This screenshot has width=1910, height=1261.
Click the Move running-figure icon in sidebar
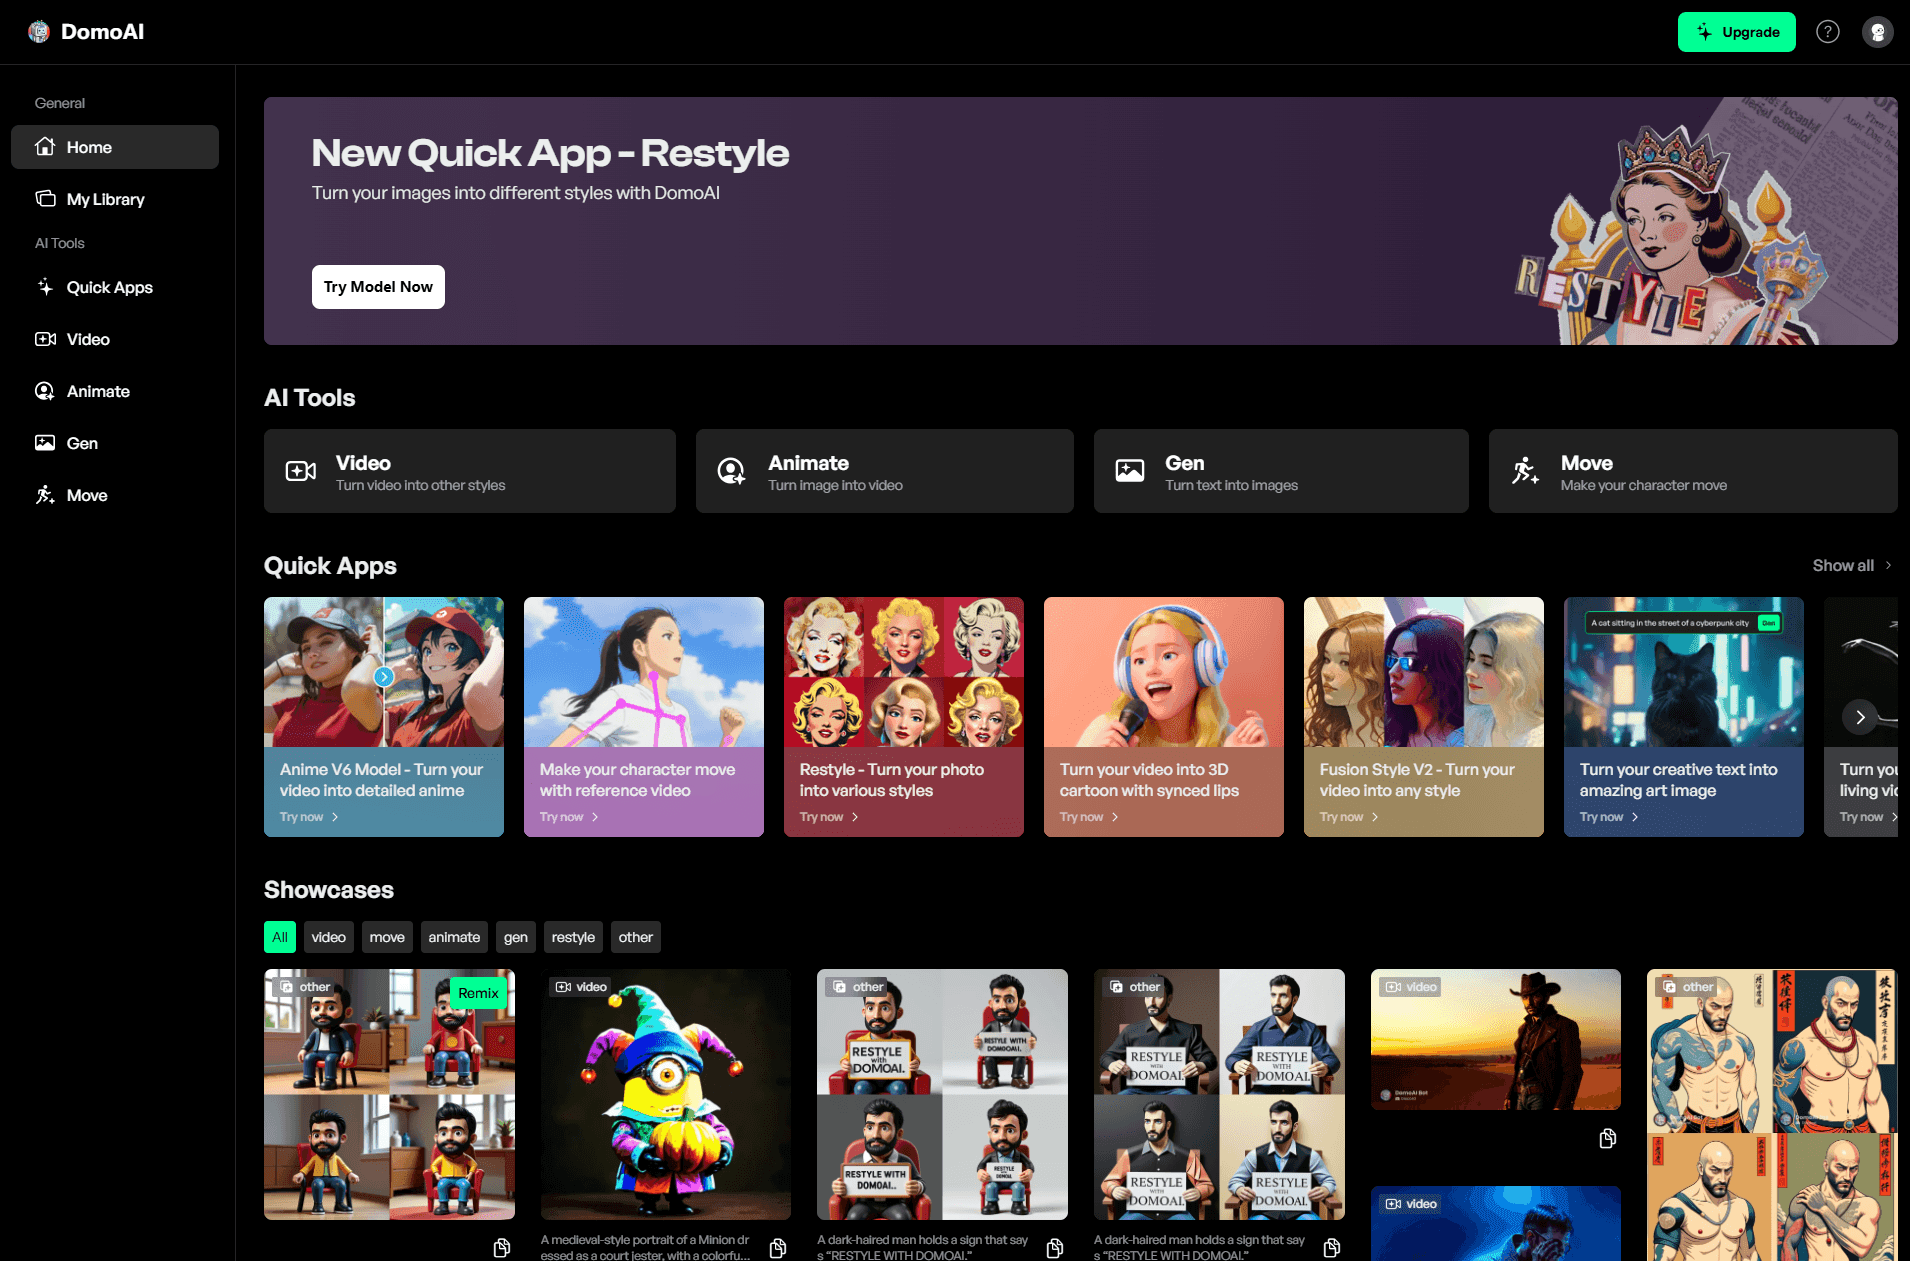pos(45,495)
